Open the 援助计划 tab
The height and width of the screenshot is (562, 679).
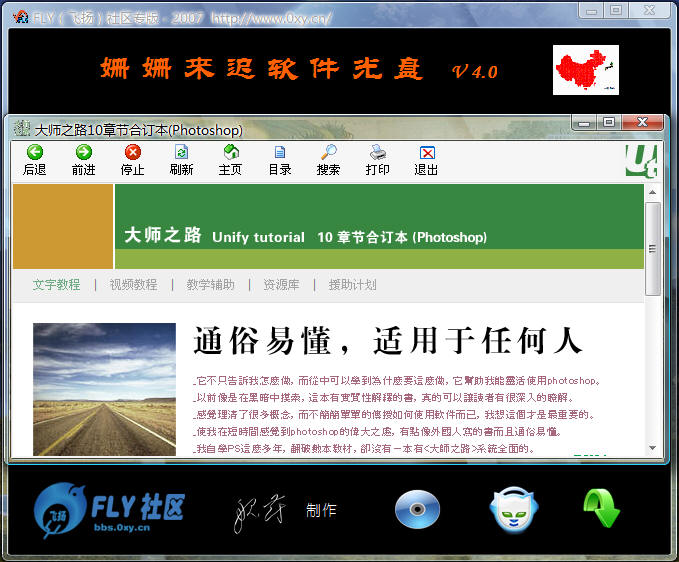coord(352,284)
